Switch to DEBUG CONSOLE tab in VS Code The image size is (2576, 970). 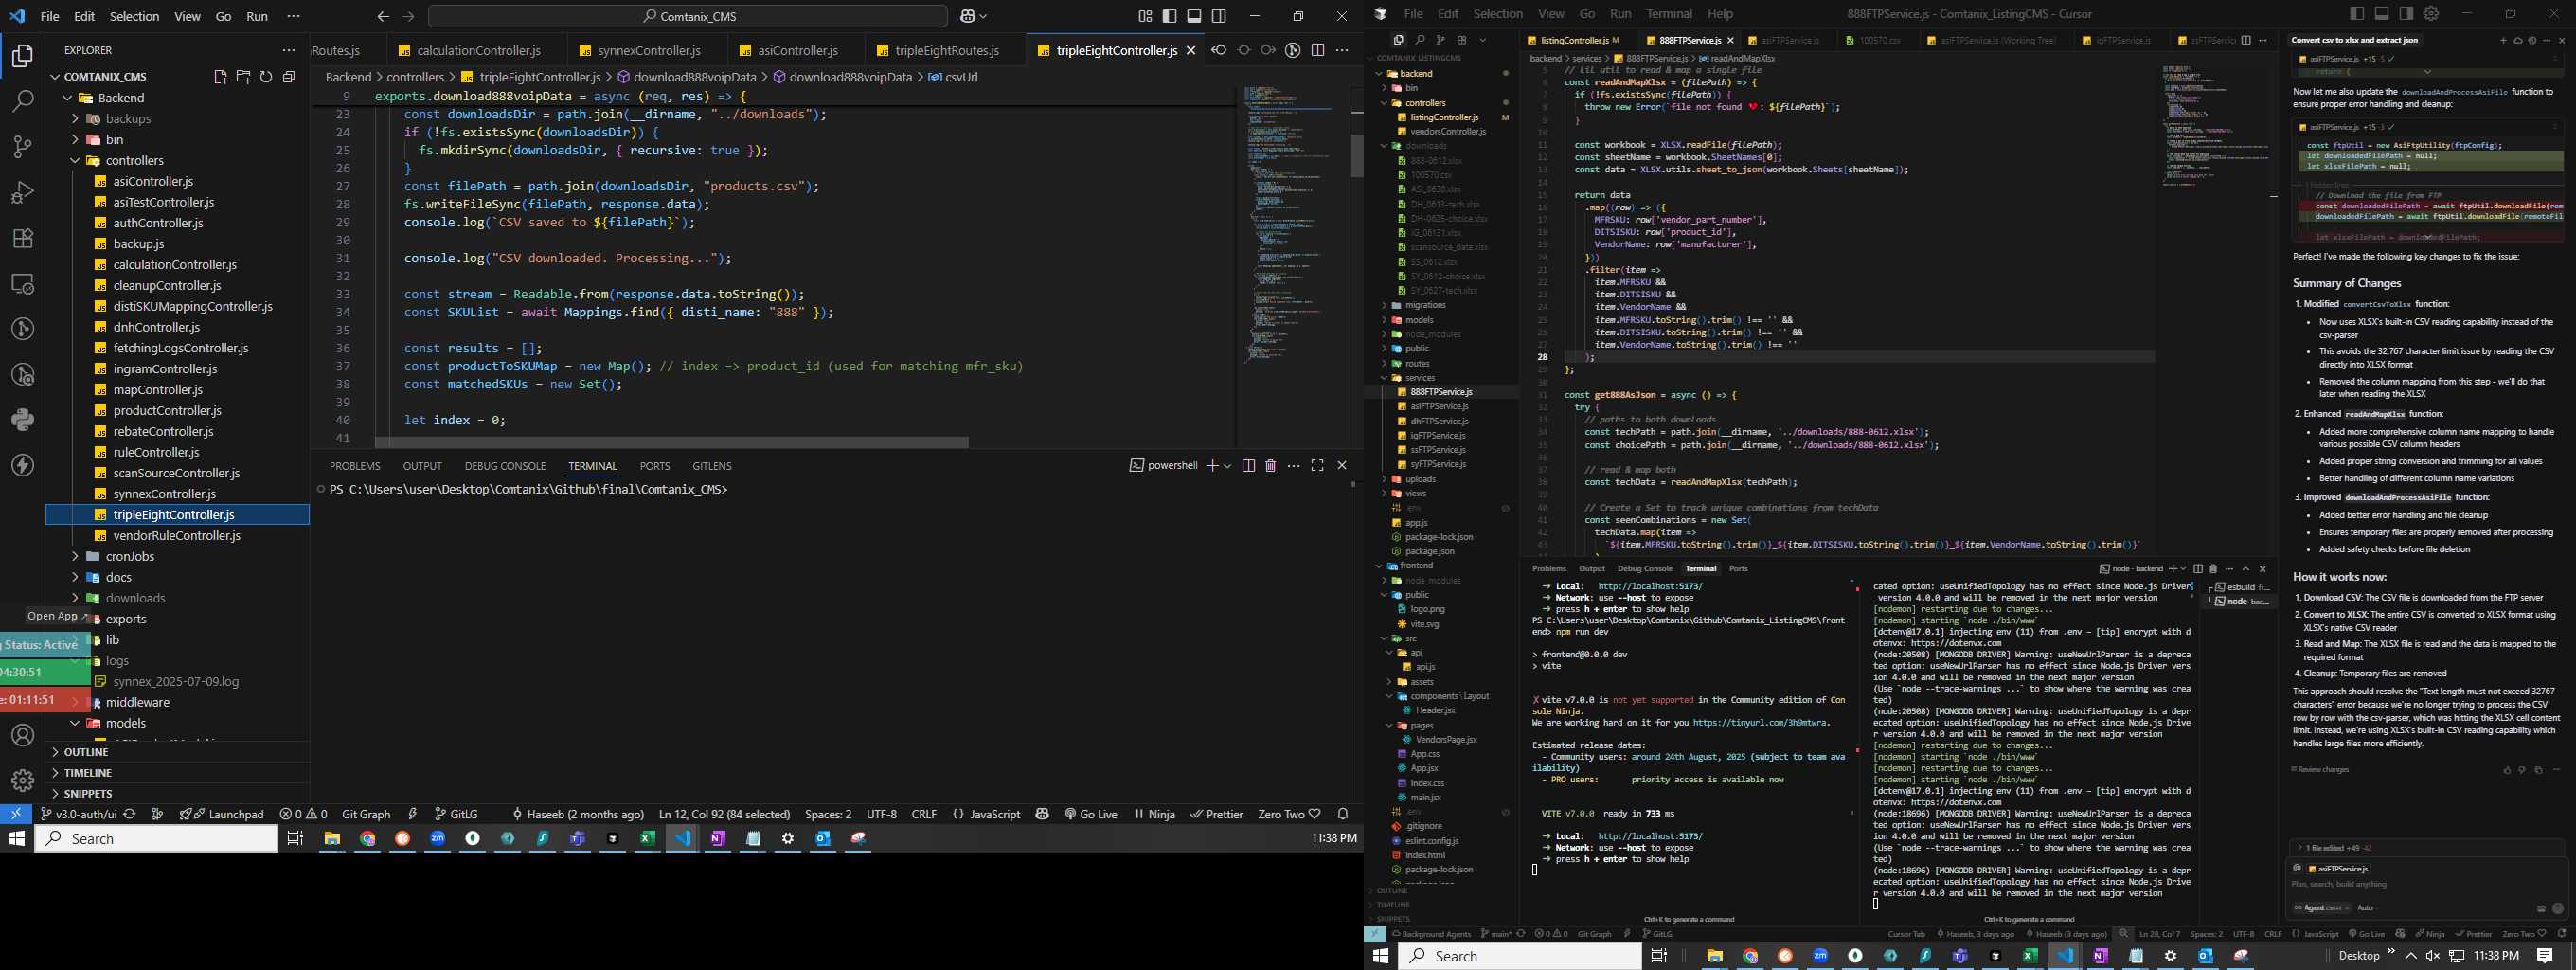click(505, 466)
